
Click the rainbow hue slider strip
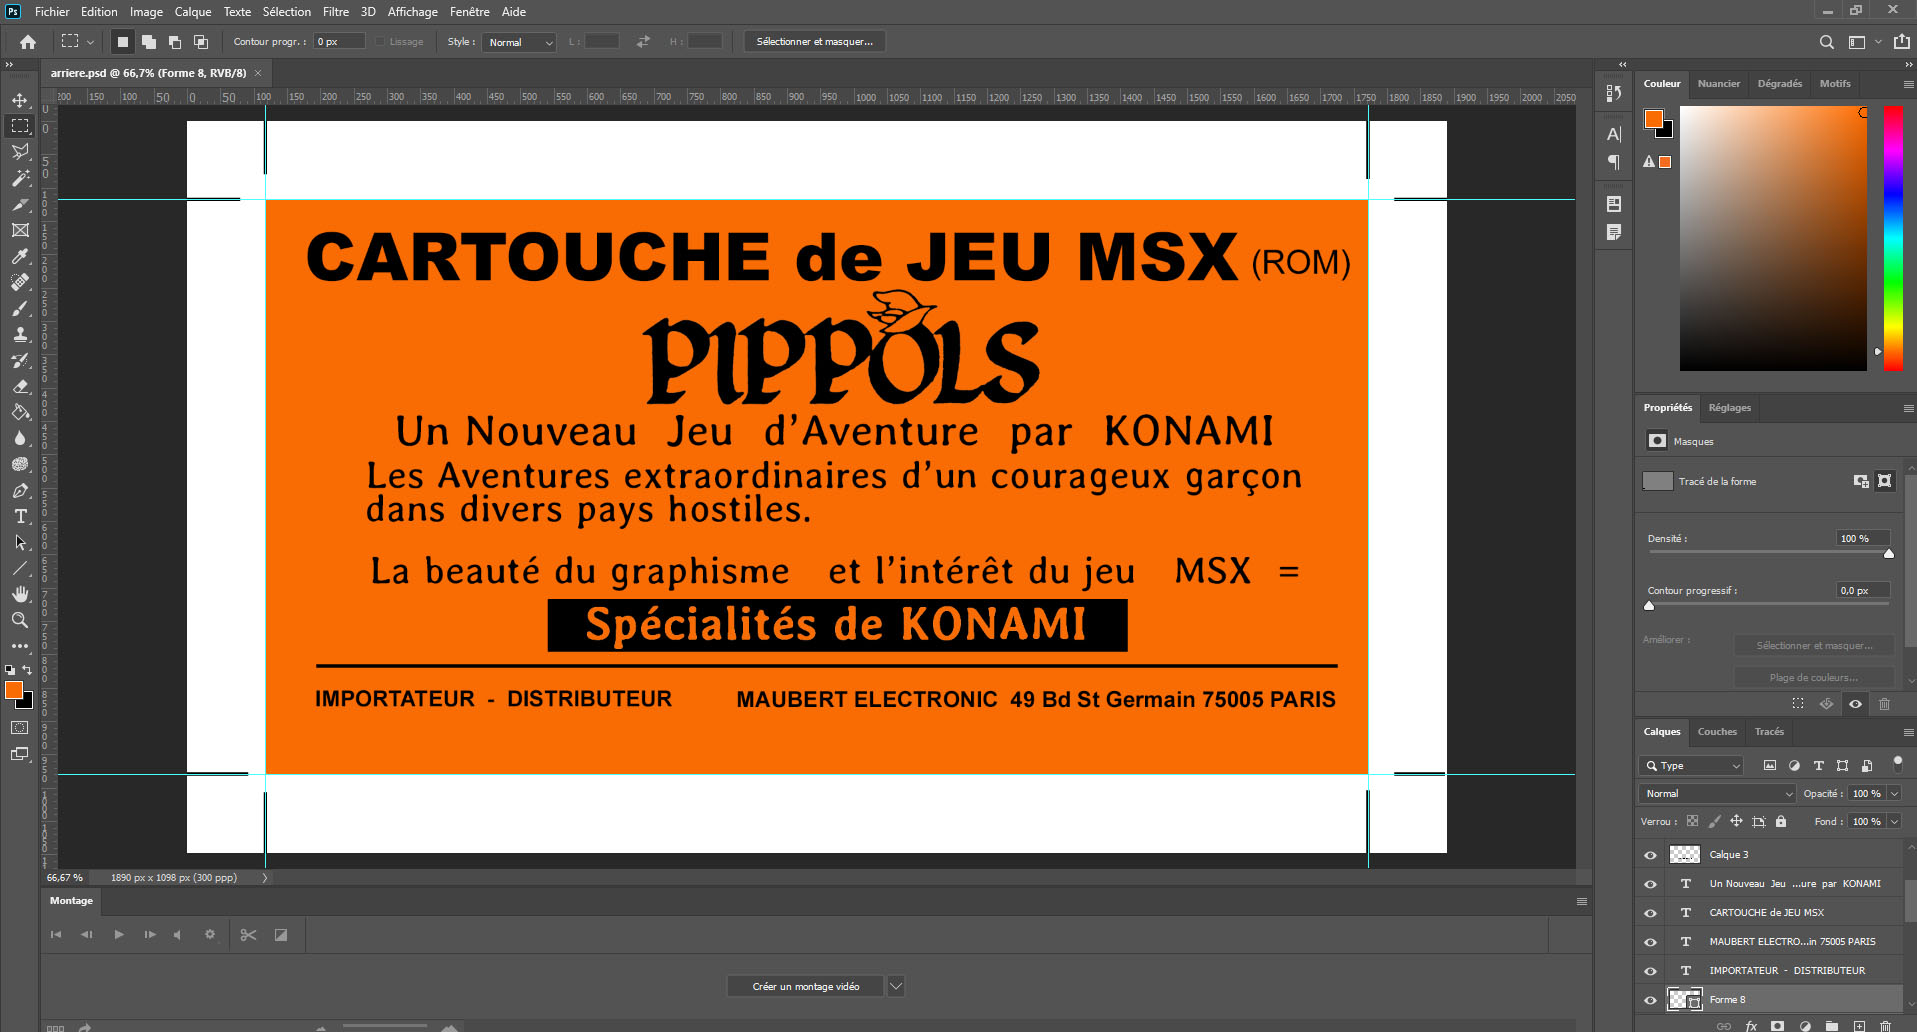(1893, 238)
